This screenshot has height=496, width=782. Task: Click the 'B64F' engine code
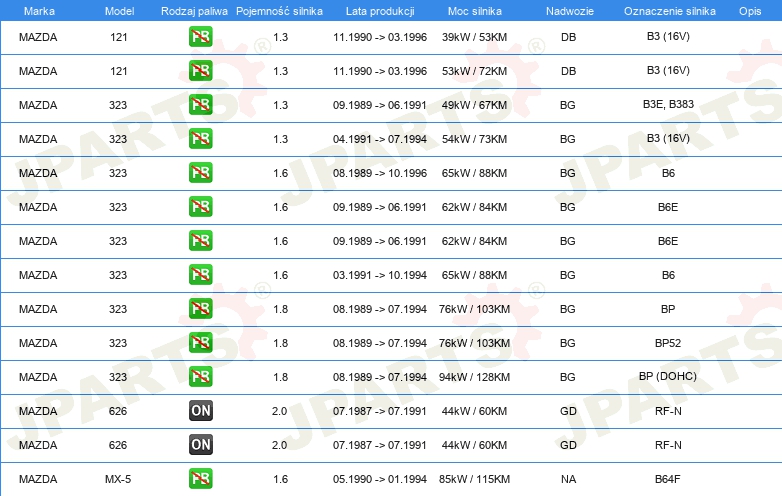pyautogui.click(x=668, y=479)
